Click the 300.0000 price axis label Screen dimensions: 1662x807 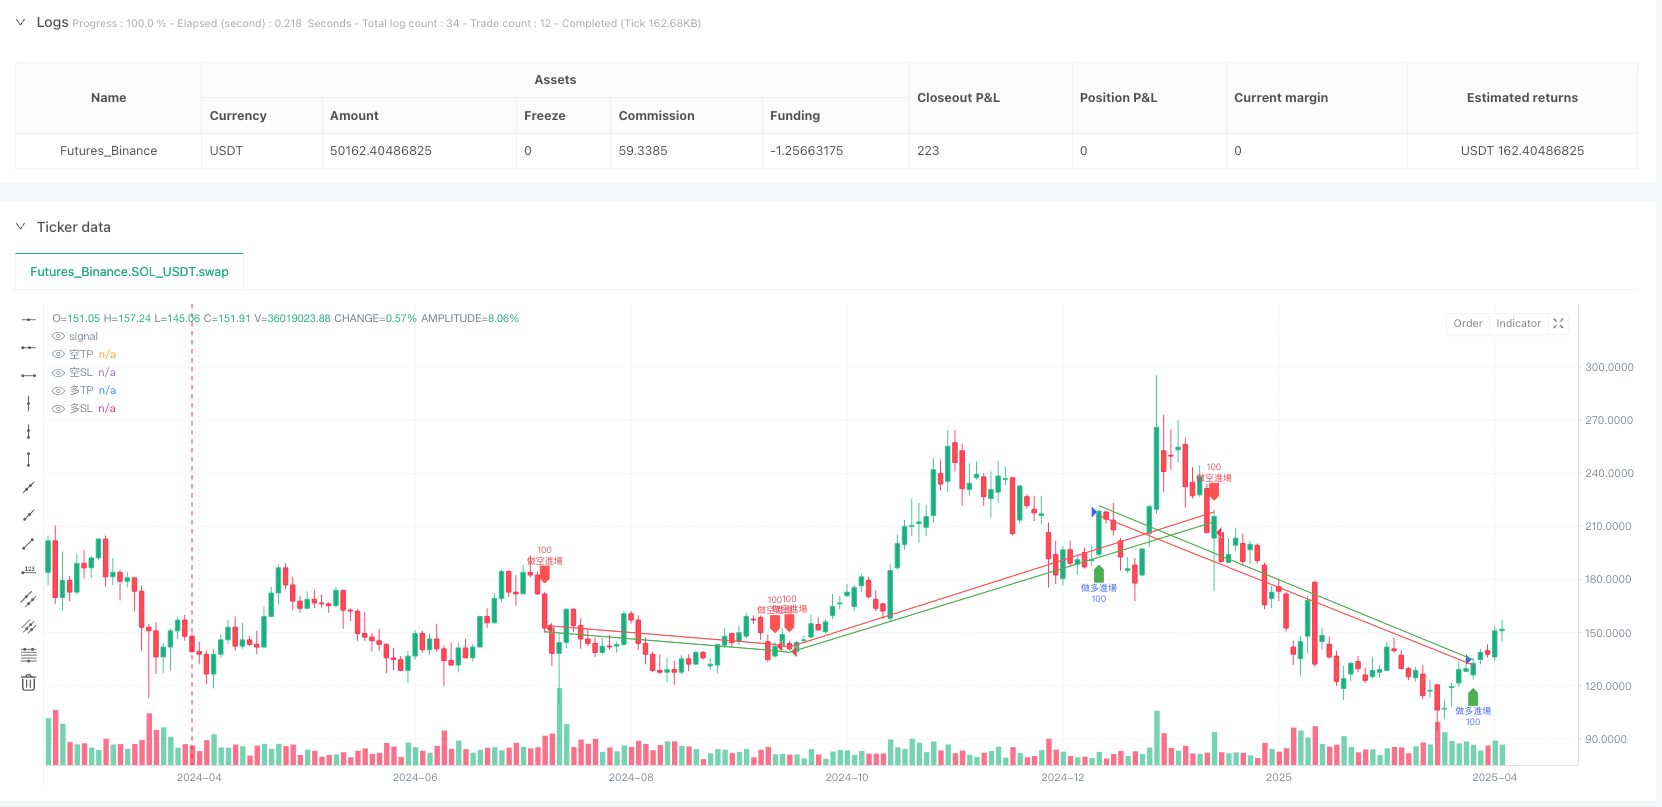pyautogui.click(x=1609, y=367)
